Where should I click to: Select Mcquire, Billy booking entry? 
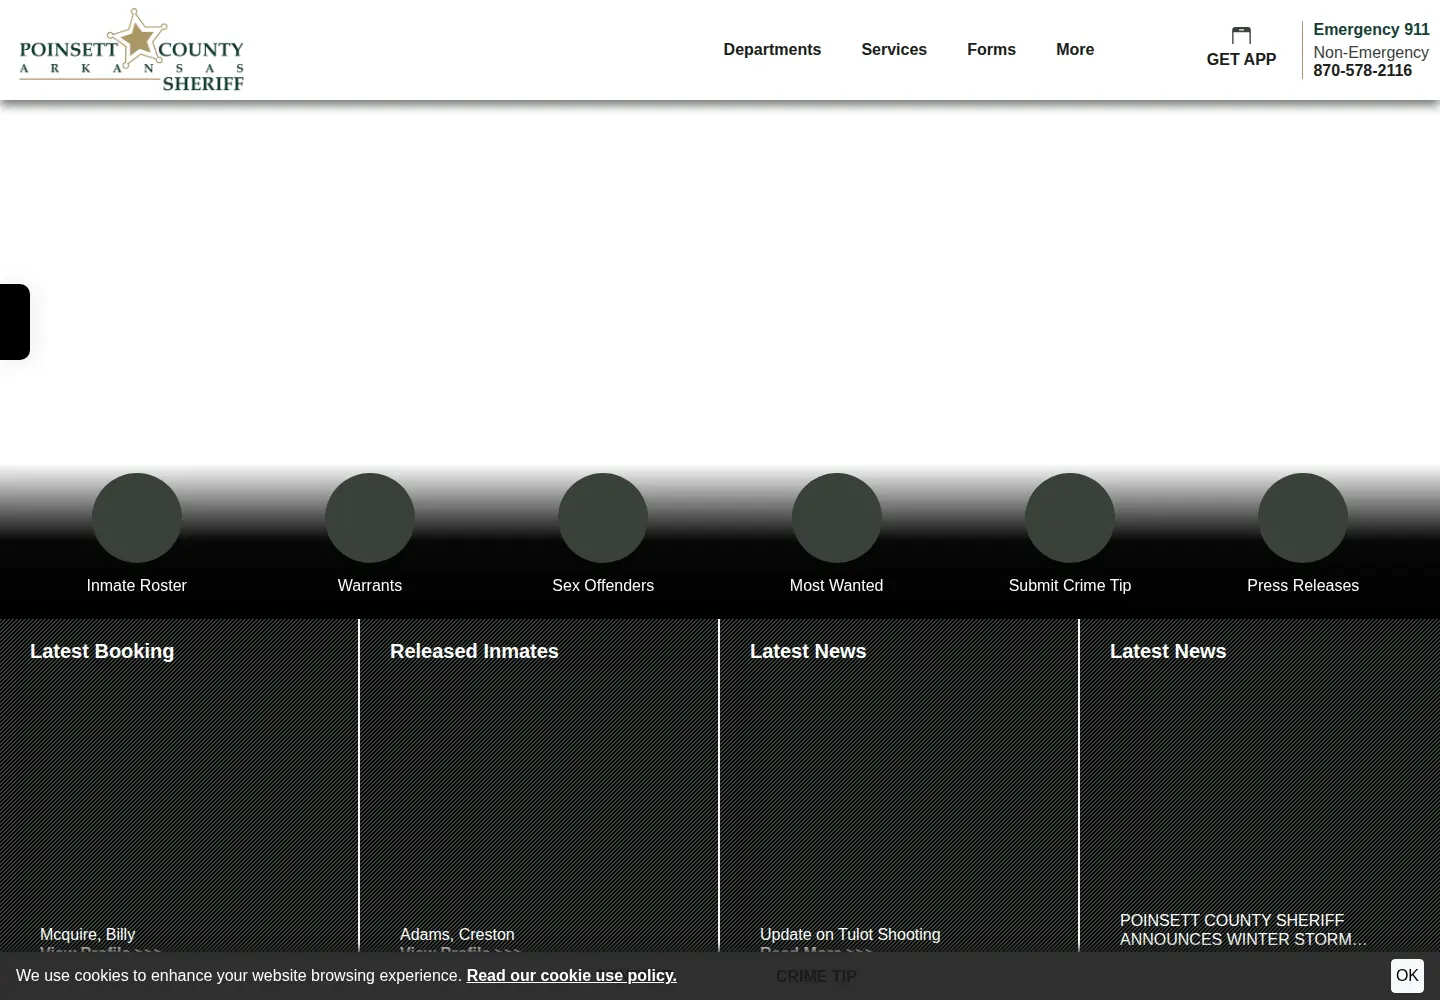click(88, 935)
